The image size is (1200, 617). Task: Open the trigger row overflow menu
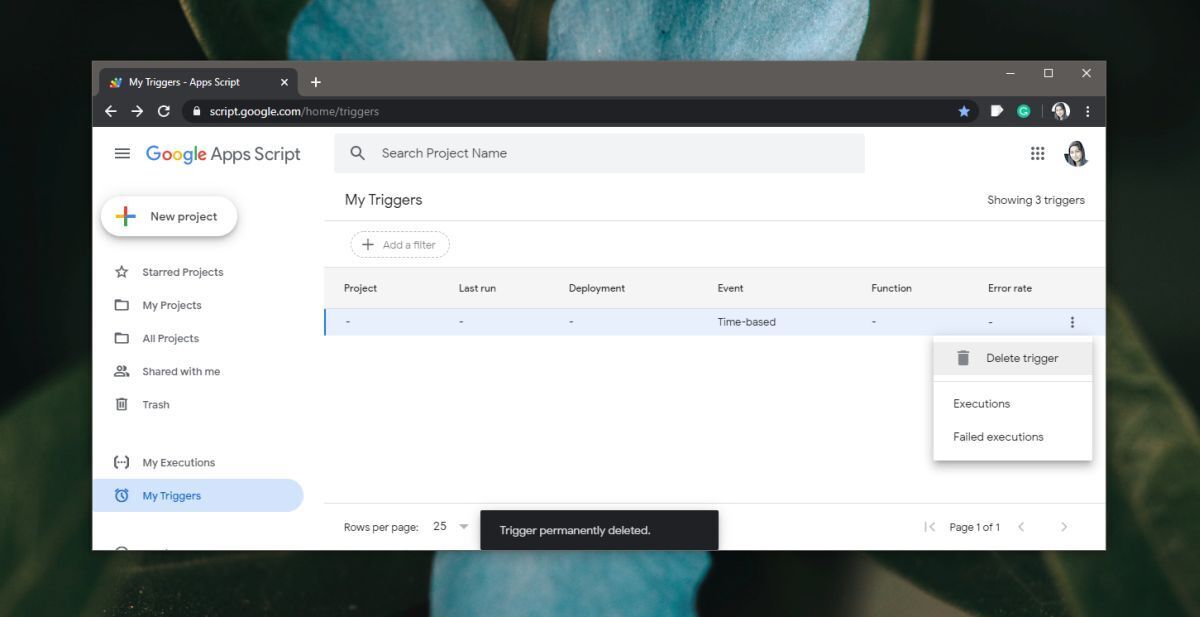pyautogui.click(x=1072, y=321)
